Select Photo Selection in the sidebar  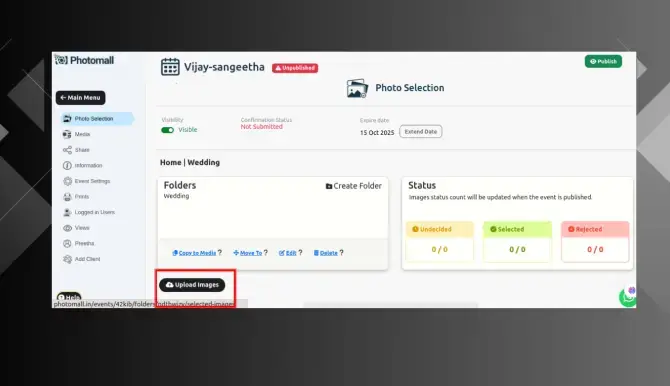pos(97,119)
